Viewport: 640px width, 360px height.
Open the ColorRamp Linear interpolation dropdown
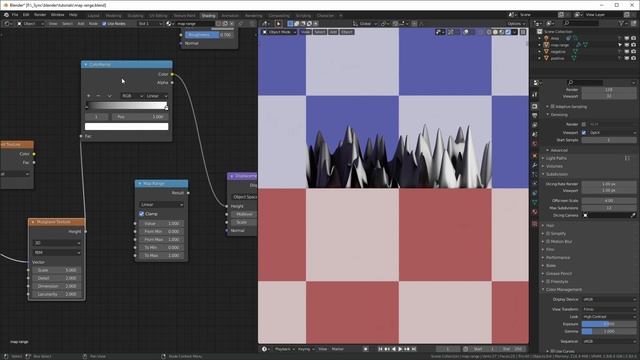157,96
